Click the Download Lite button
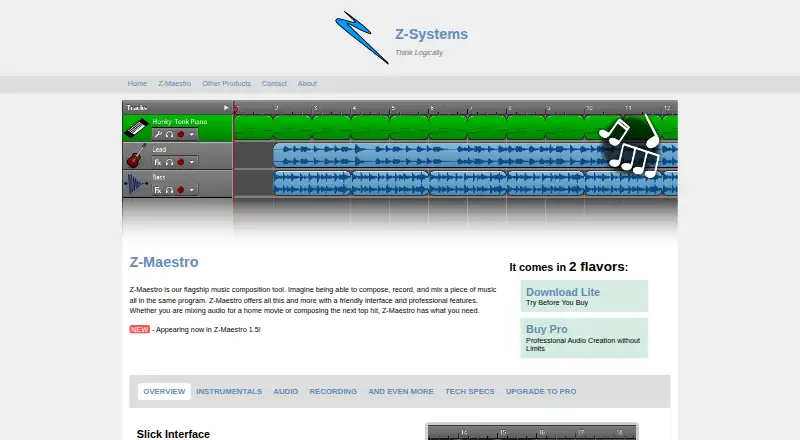Screen dimensions: 800x440 [x=584, y=296]
